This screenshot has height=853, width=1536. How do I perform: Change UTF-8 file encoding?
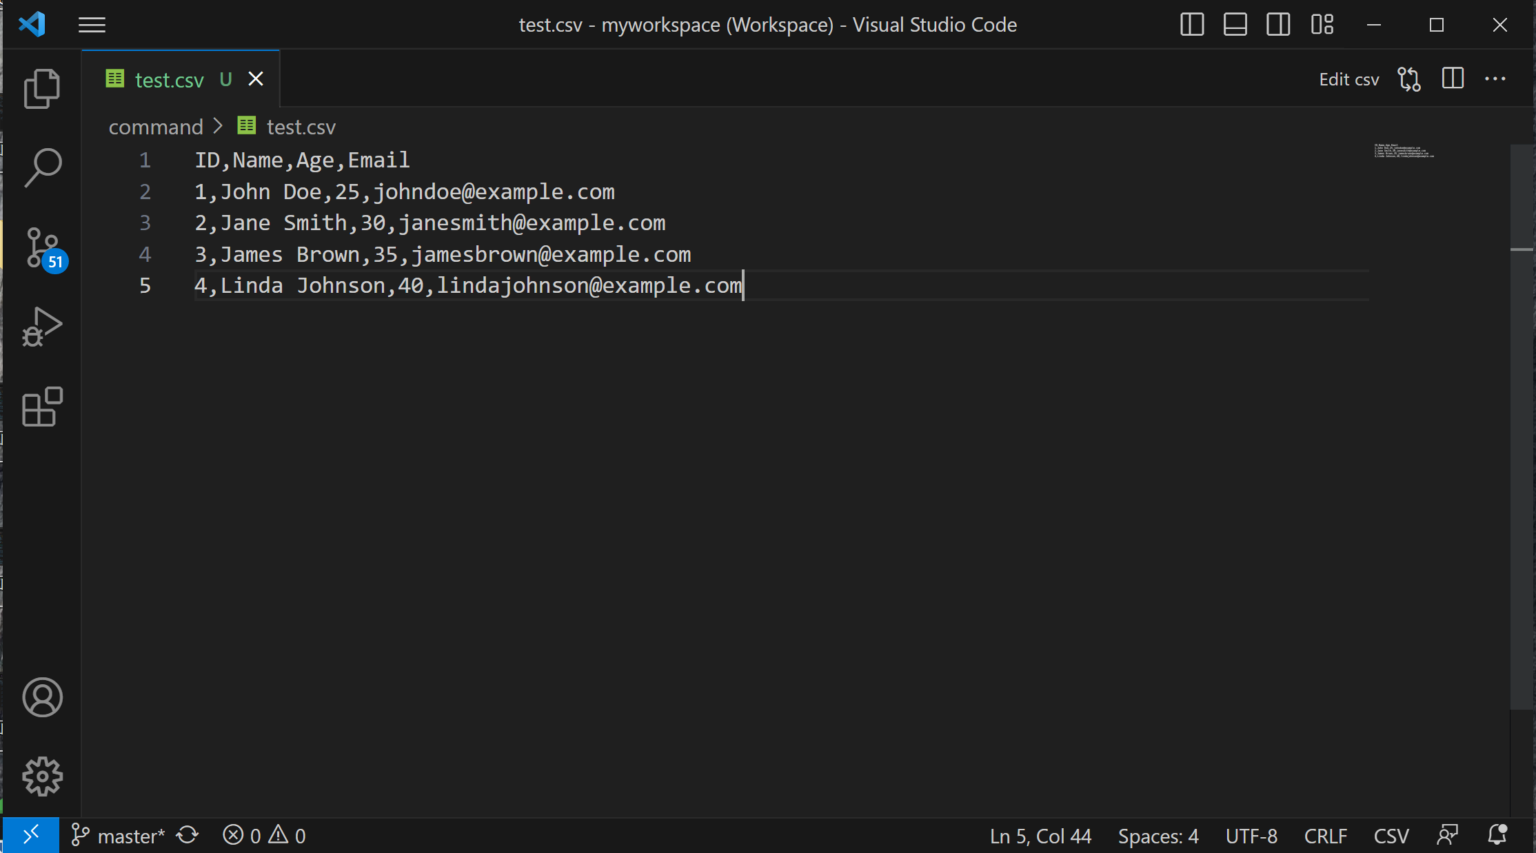point(1251,835)
